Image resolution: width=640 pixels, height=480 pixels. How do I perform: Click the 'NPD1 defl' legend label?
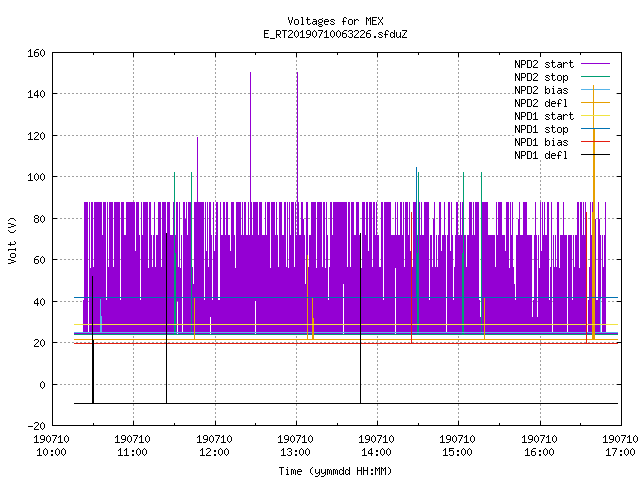[541, 155]
